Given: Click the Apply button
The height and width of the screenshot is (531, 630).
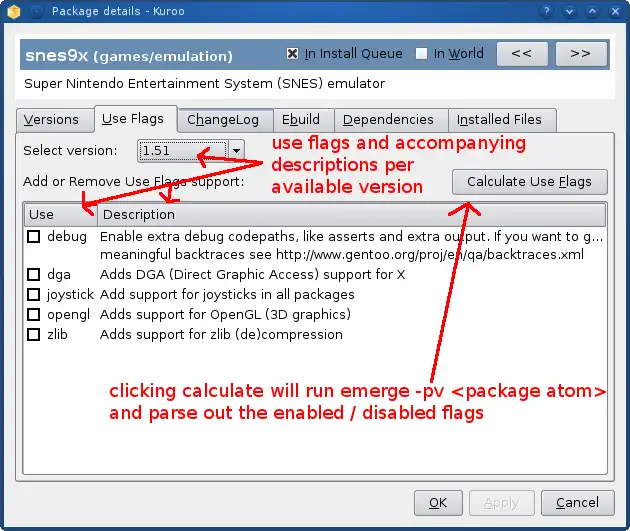Looking at the screenshot, I should [501, 503].
